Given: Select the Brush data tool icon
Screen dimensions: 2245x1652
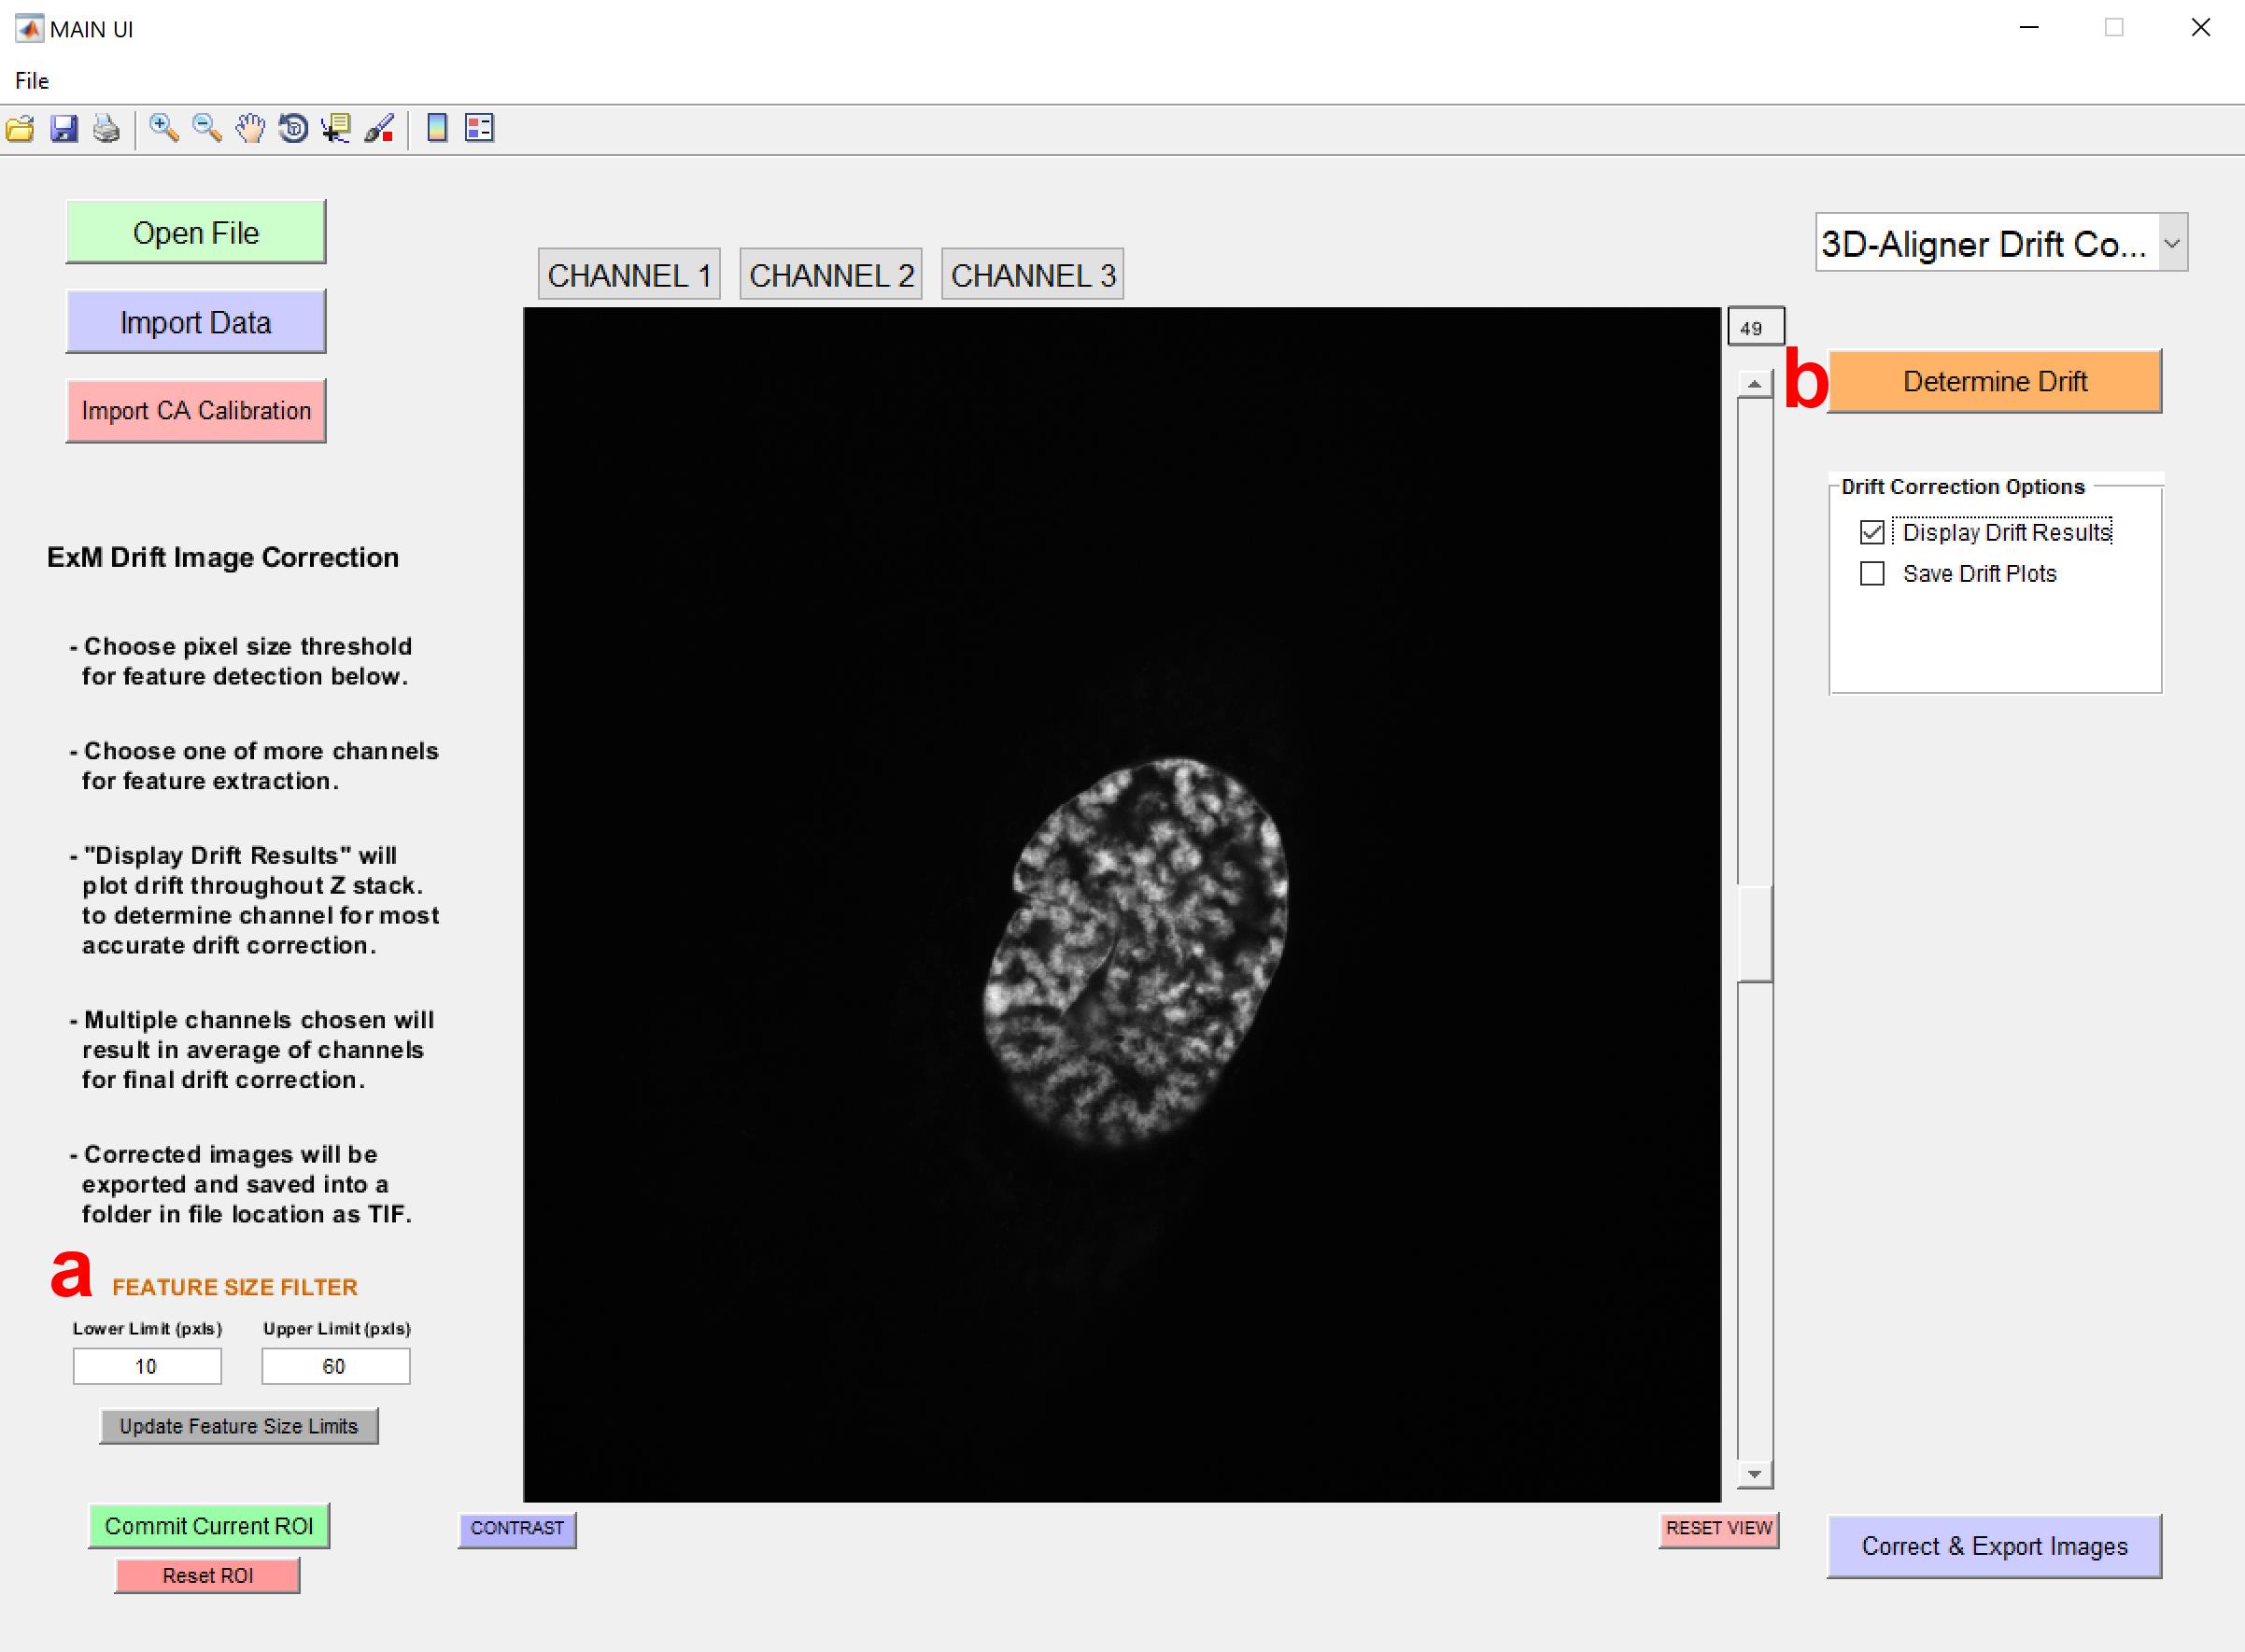Looking at the screenshot, I should tap(379, 128).
